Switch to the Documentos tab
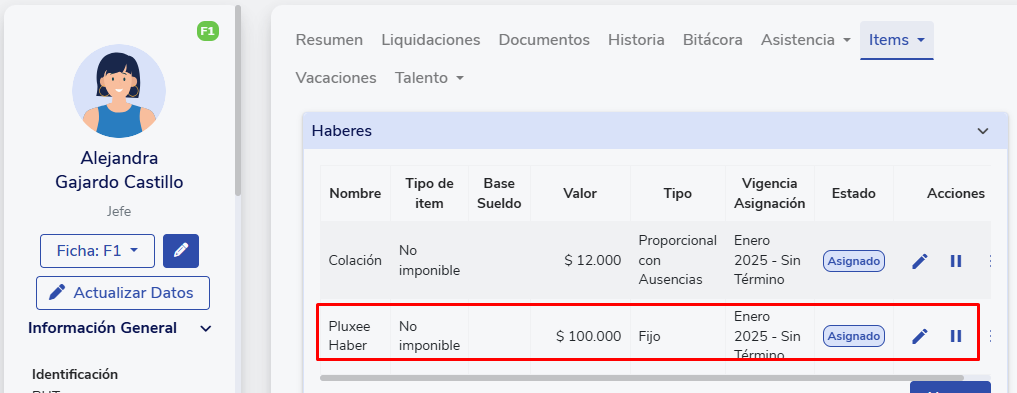This screenshot has width=1017, height=393. [x=544, y=40]
